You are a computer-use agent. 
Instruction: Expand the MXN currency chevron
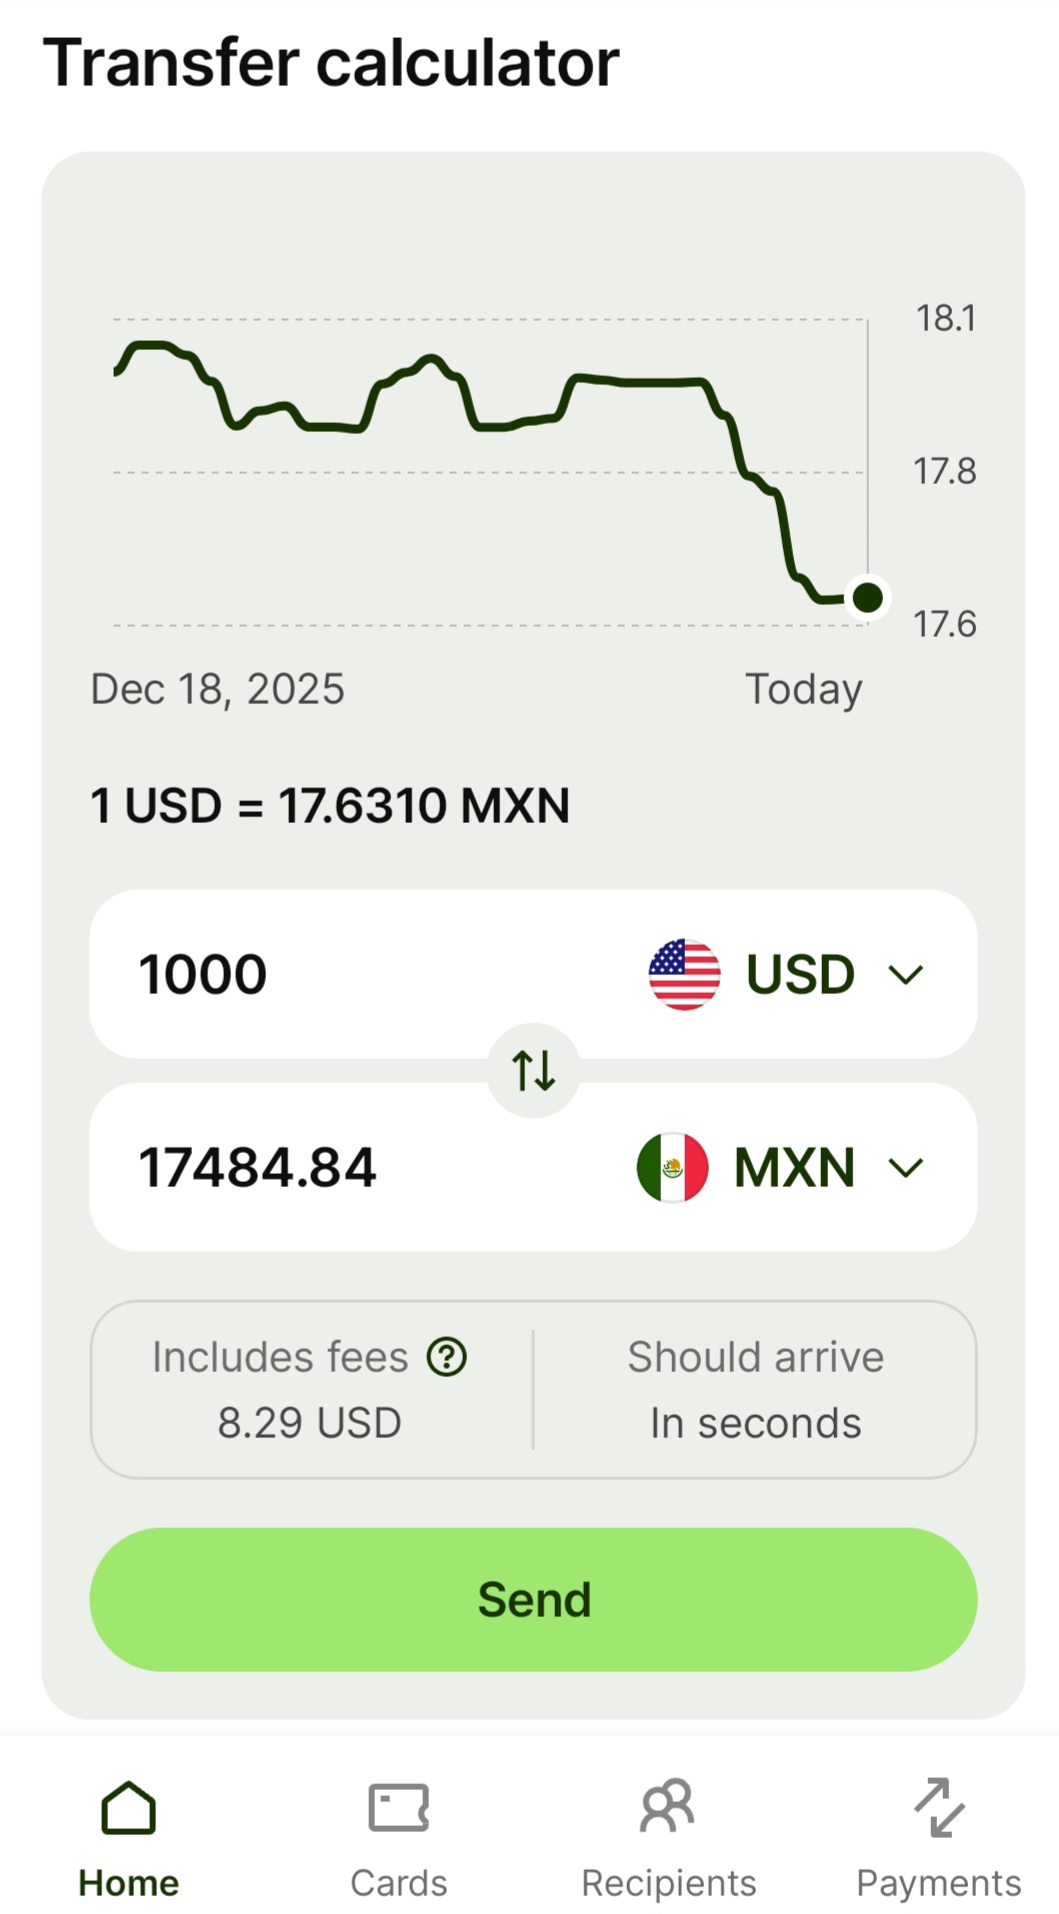[906, 1168]
